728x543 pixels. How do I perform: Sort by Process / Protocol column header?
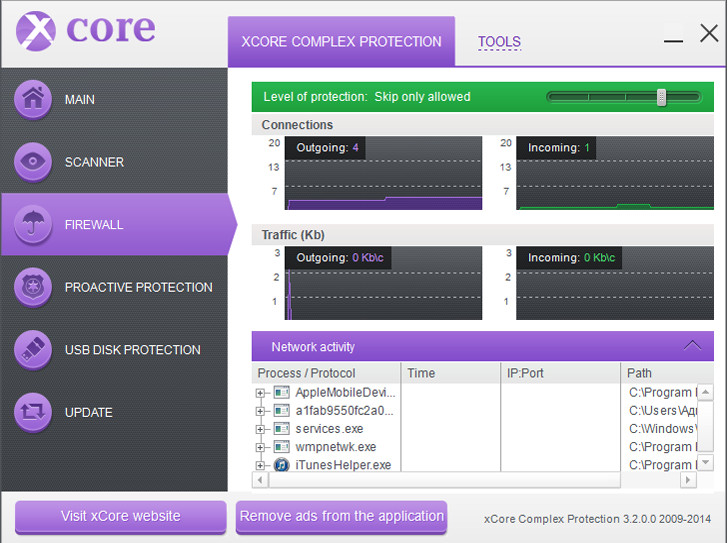click(x=326, y=373)
